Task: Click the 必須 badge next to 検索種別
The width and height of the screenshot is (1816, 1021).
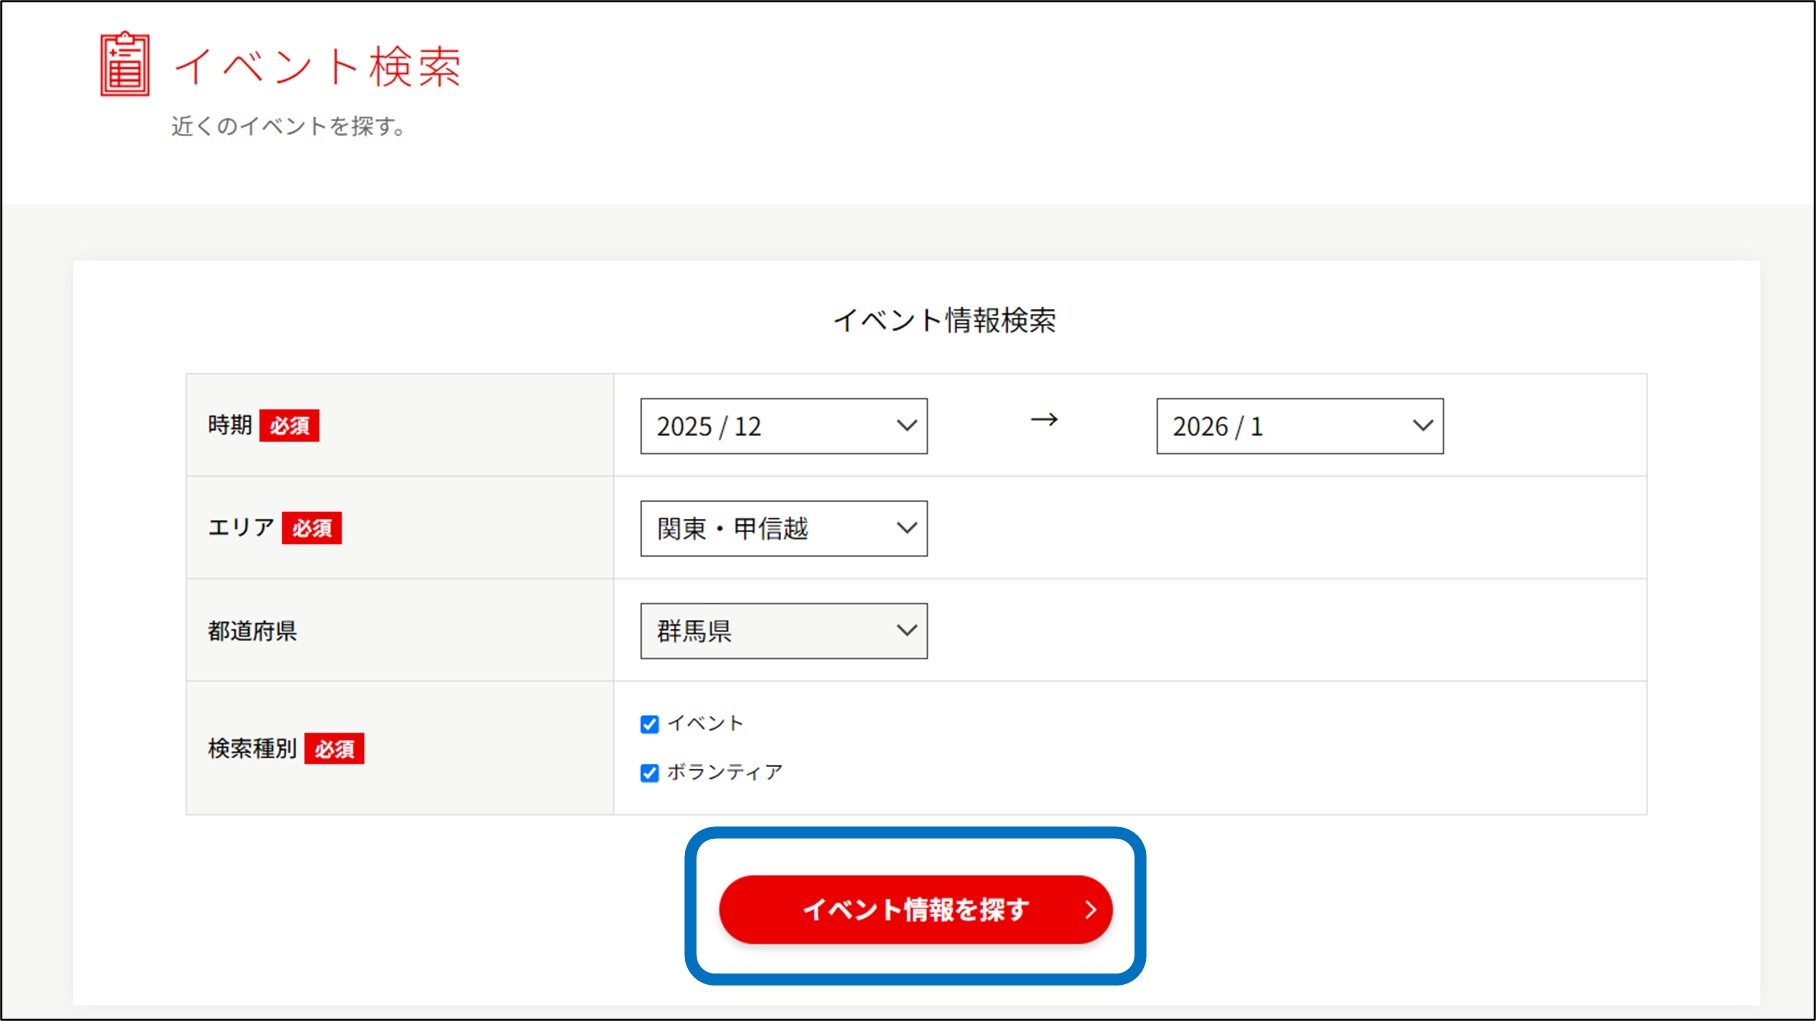Action: [334, 749]
